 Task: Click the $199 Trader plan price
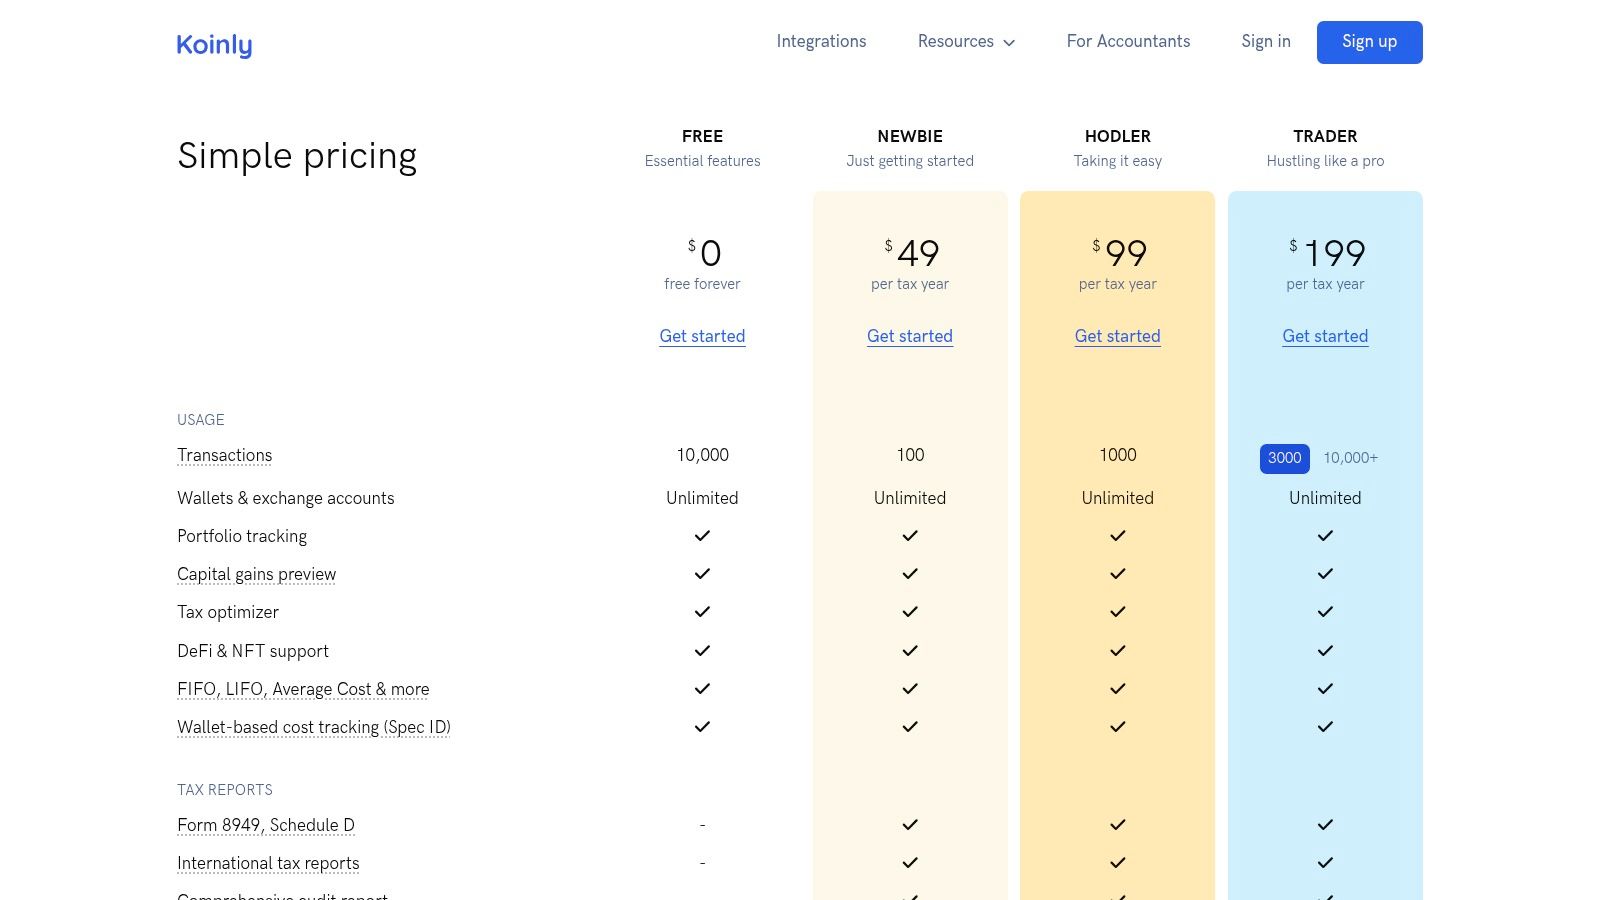point(1326,253)
